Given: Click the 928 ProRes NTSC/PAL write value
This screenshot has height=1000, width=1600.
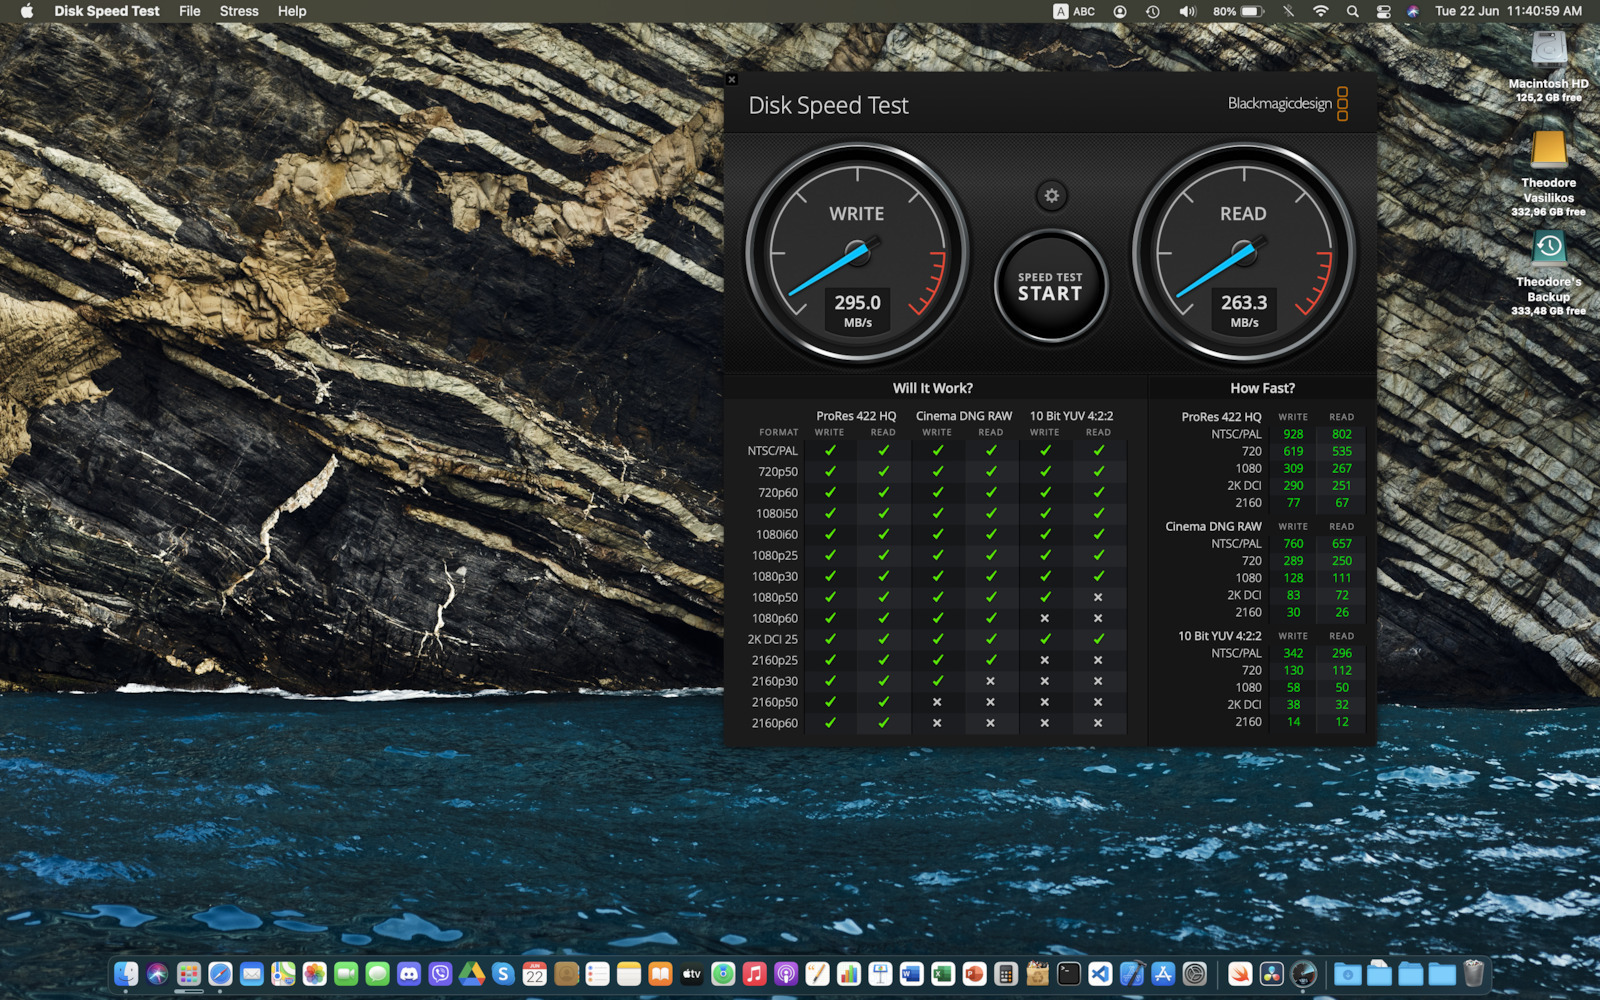Looking at the screenshot, I should pyautogui.click(x=1293, y=434).
